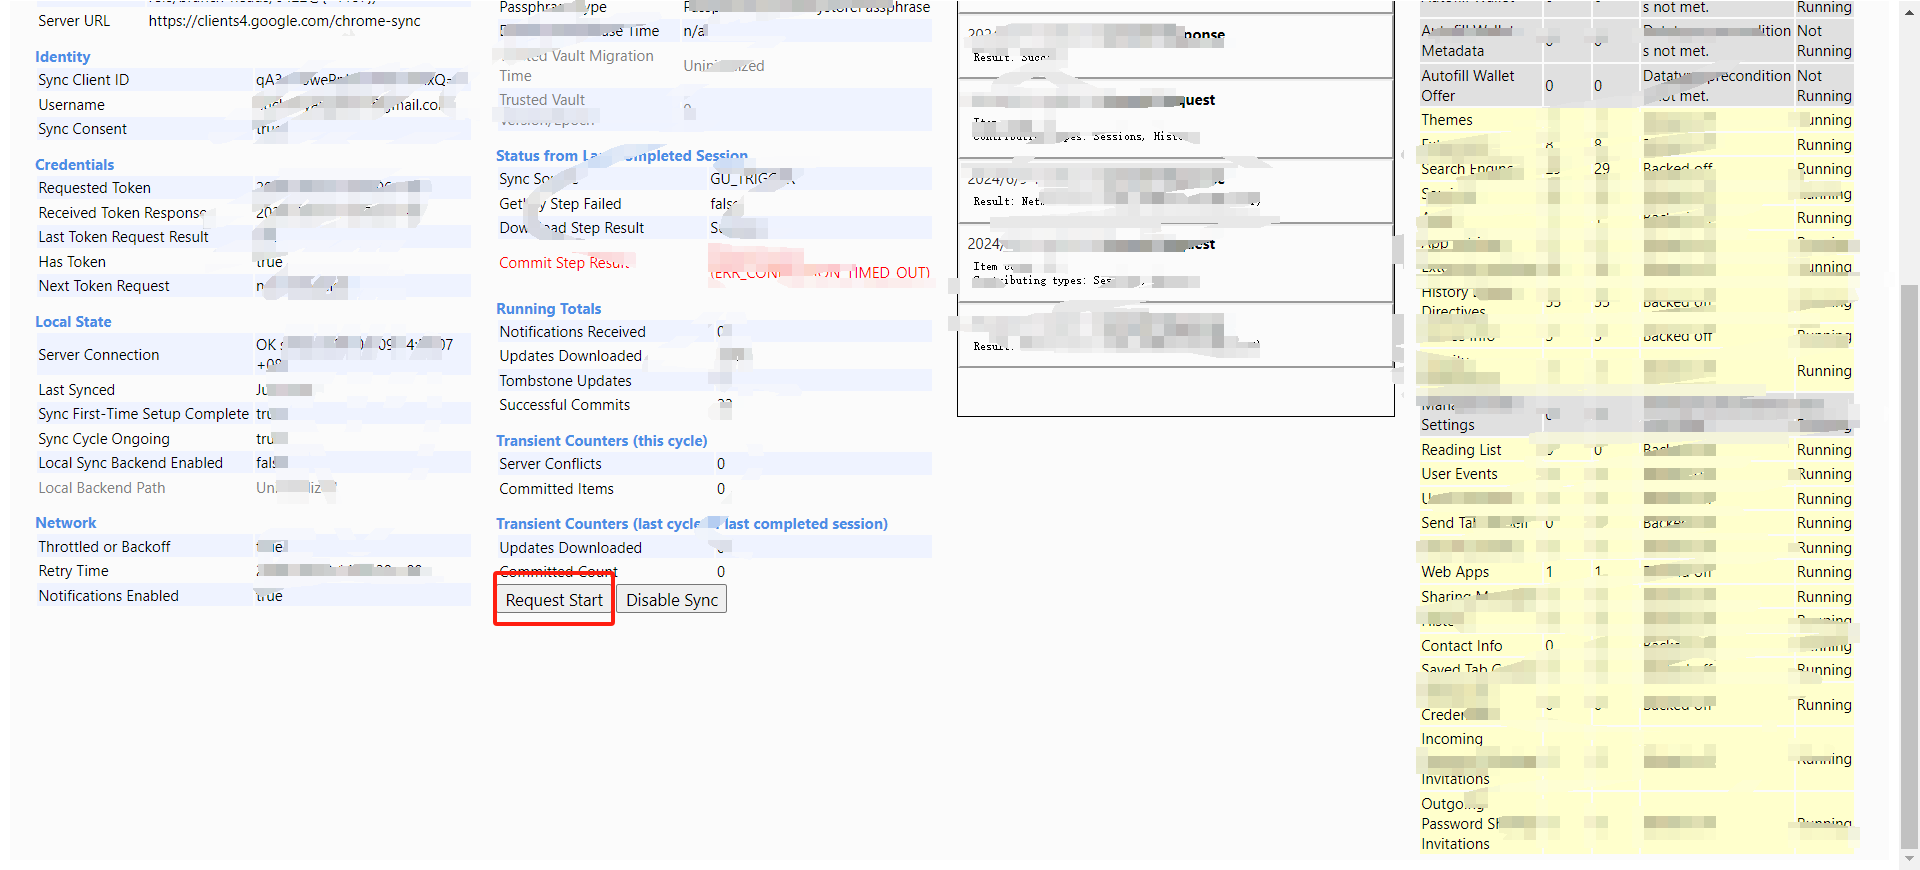Image resolution: width=1920 pixels, height=870 pixels.
Task: Click the red "Commit Step Result" label
Action: (x=564, y=263)
